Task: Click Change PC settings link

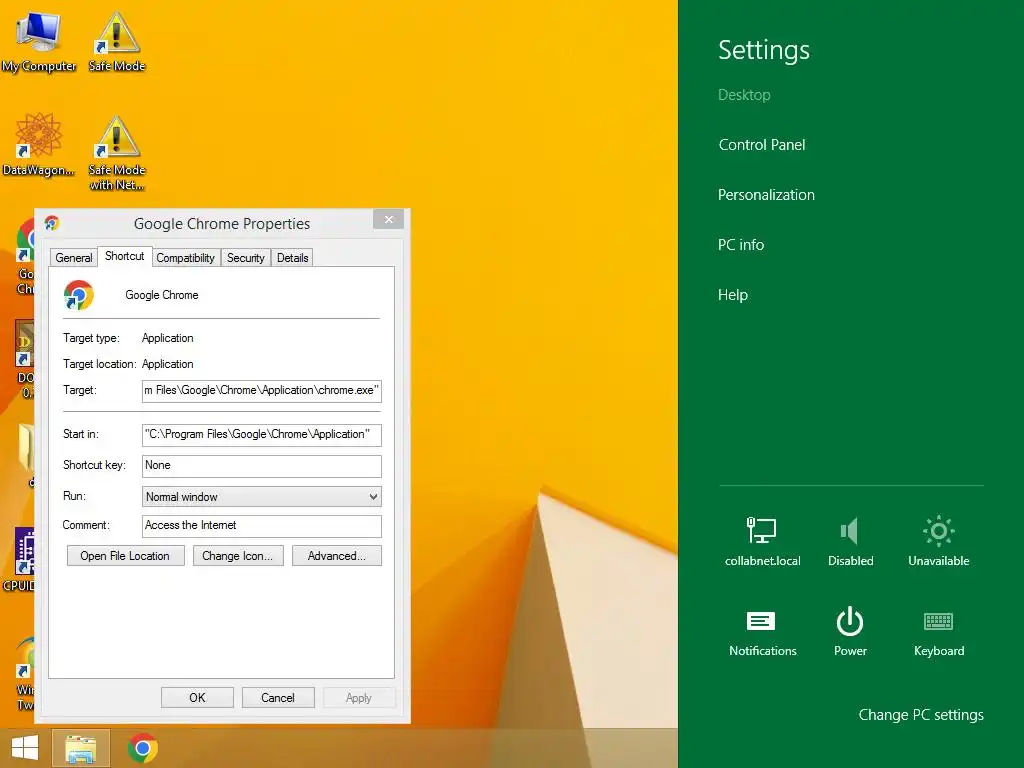Action: 921,715
